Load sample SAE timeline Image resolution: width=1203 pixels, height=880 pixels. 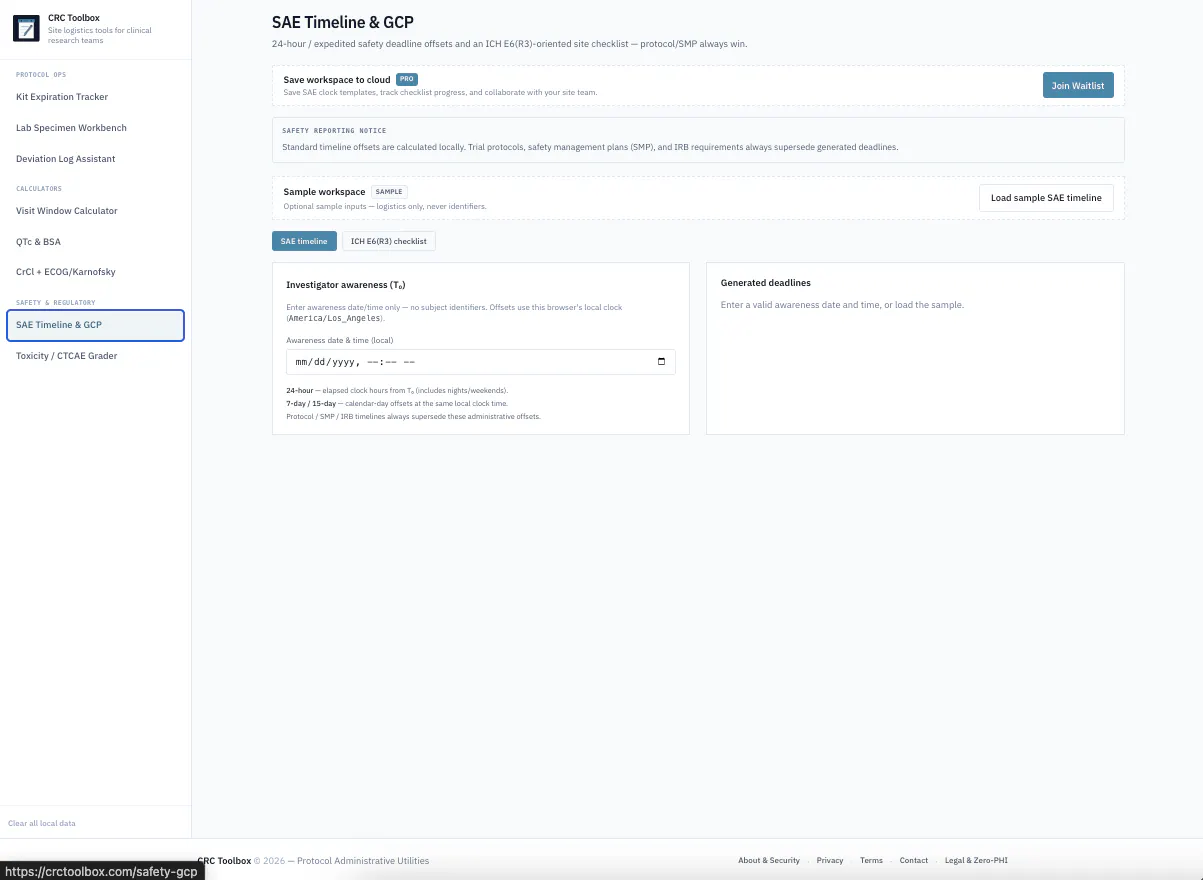click(x=1046, y=198)
